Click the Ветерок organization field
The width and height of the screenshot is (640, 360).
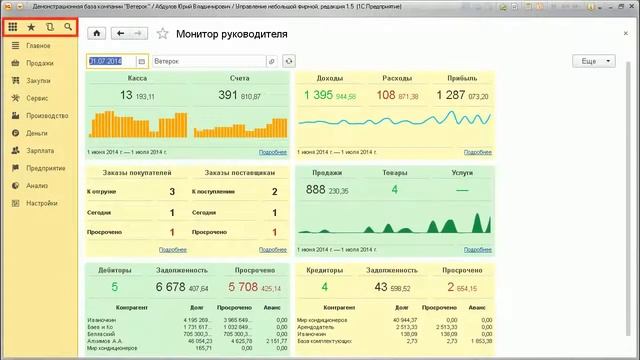pos(209,61)
